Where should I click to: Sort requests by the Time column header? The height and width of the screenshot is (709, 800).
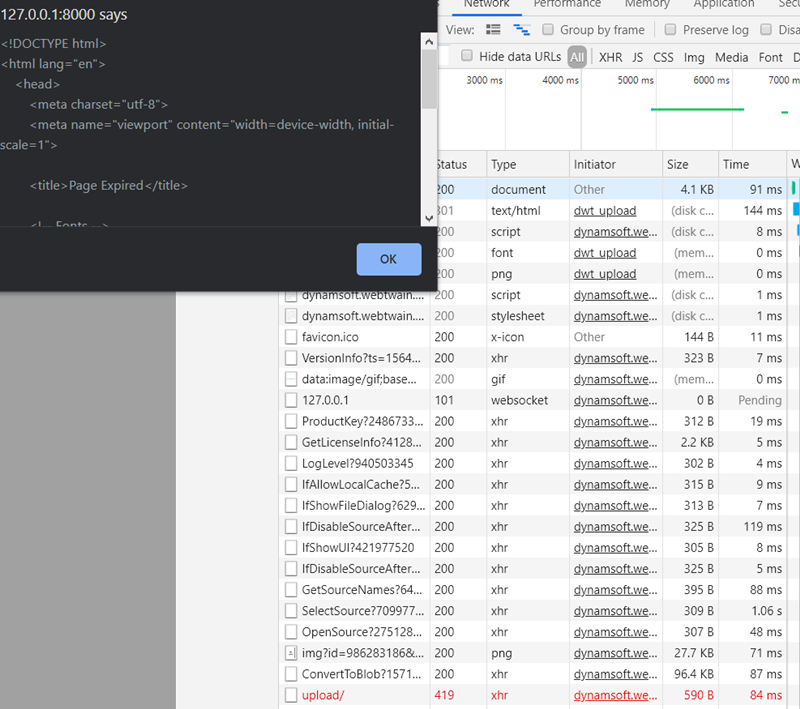pos(736,164)
